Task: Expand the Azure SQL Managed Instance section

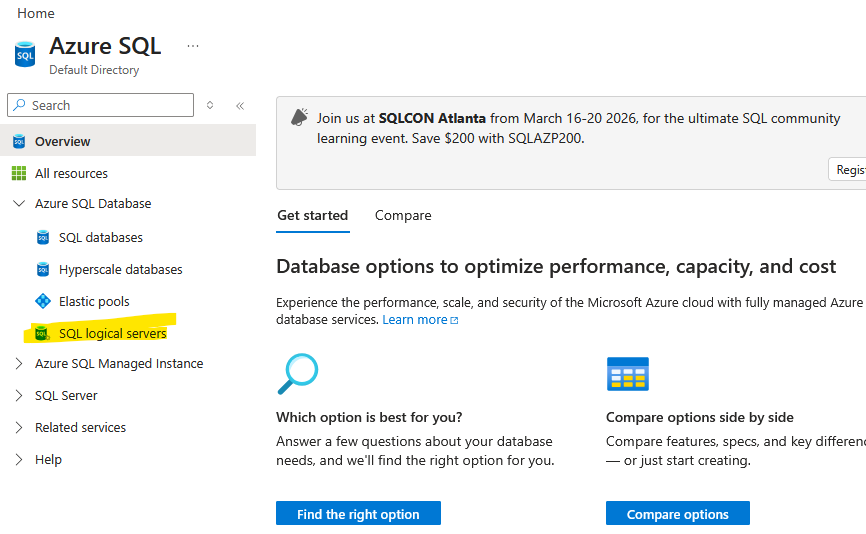Action: 19,364
